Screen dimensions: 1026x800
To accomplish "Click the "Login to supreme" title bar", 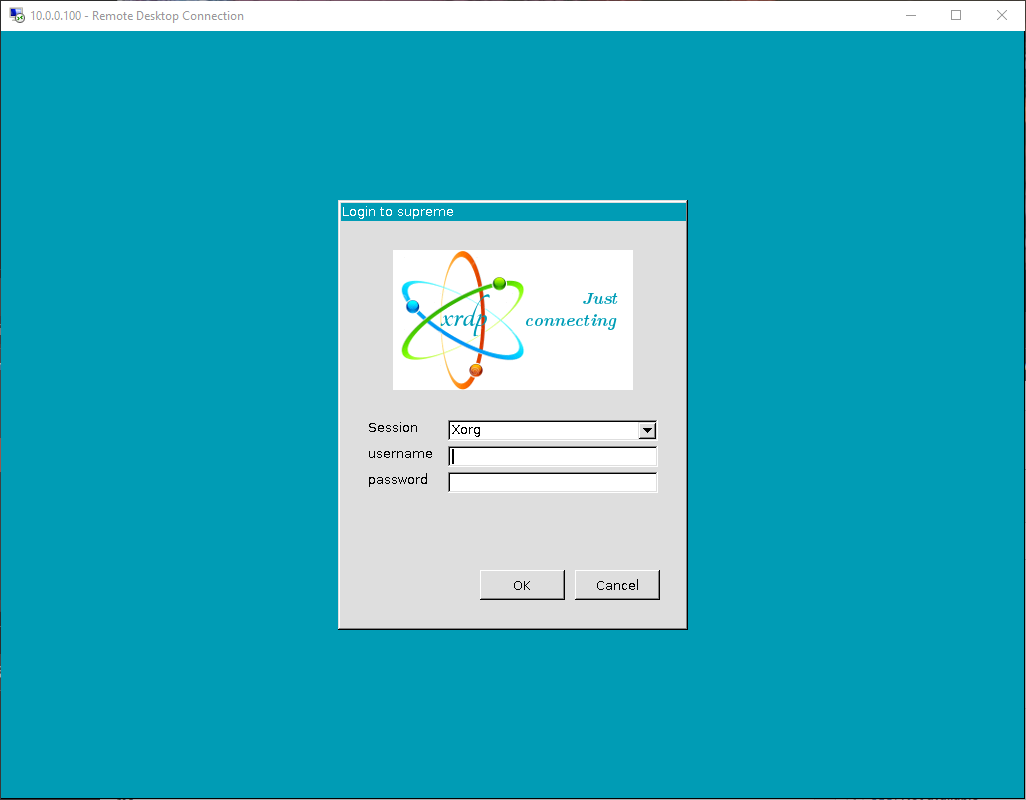I will [x=512, y=211].
